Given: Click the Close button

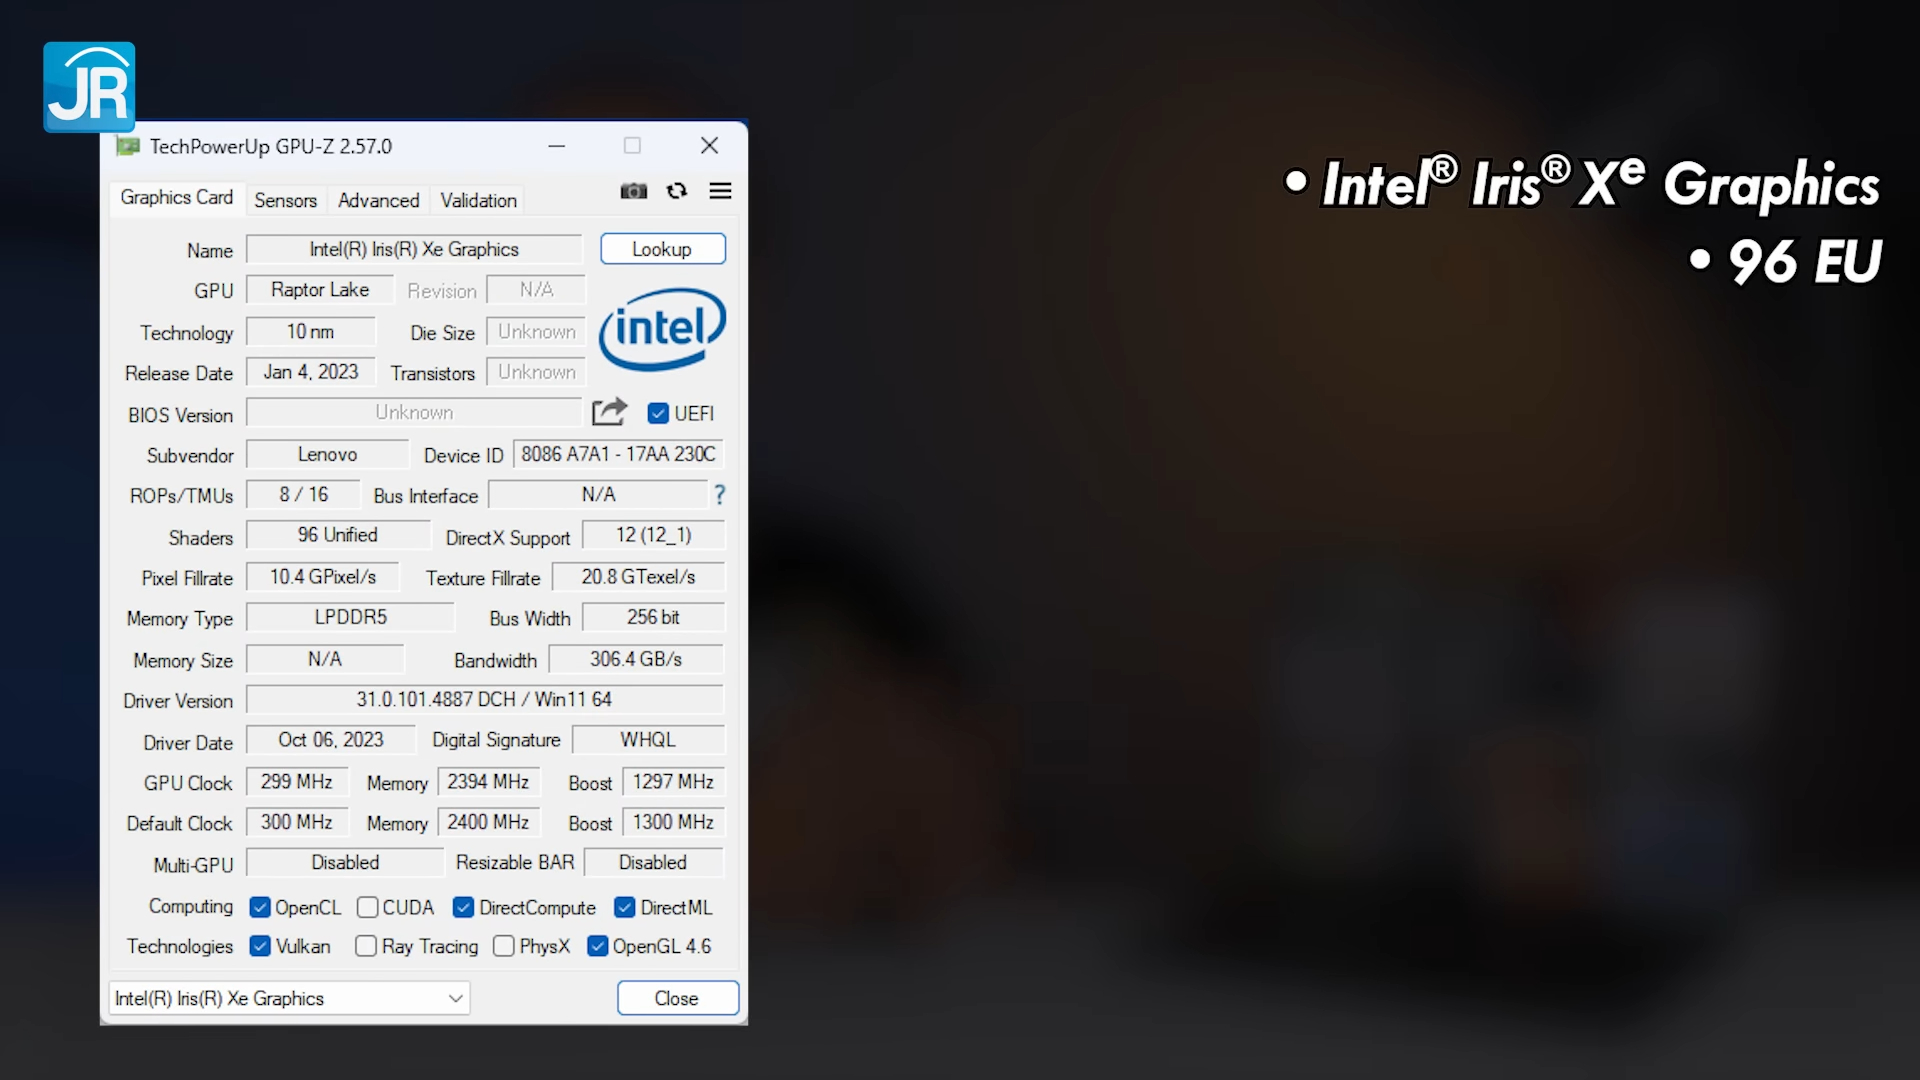Looking at the screenshot, I should click(x=677, y=998).
